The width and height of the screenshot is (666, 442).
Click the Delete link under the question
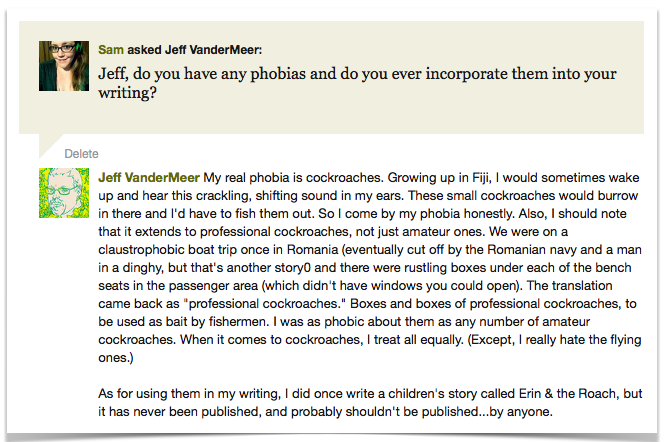[81, 154]
